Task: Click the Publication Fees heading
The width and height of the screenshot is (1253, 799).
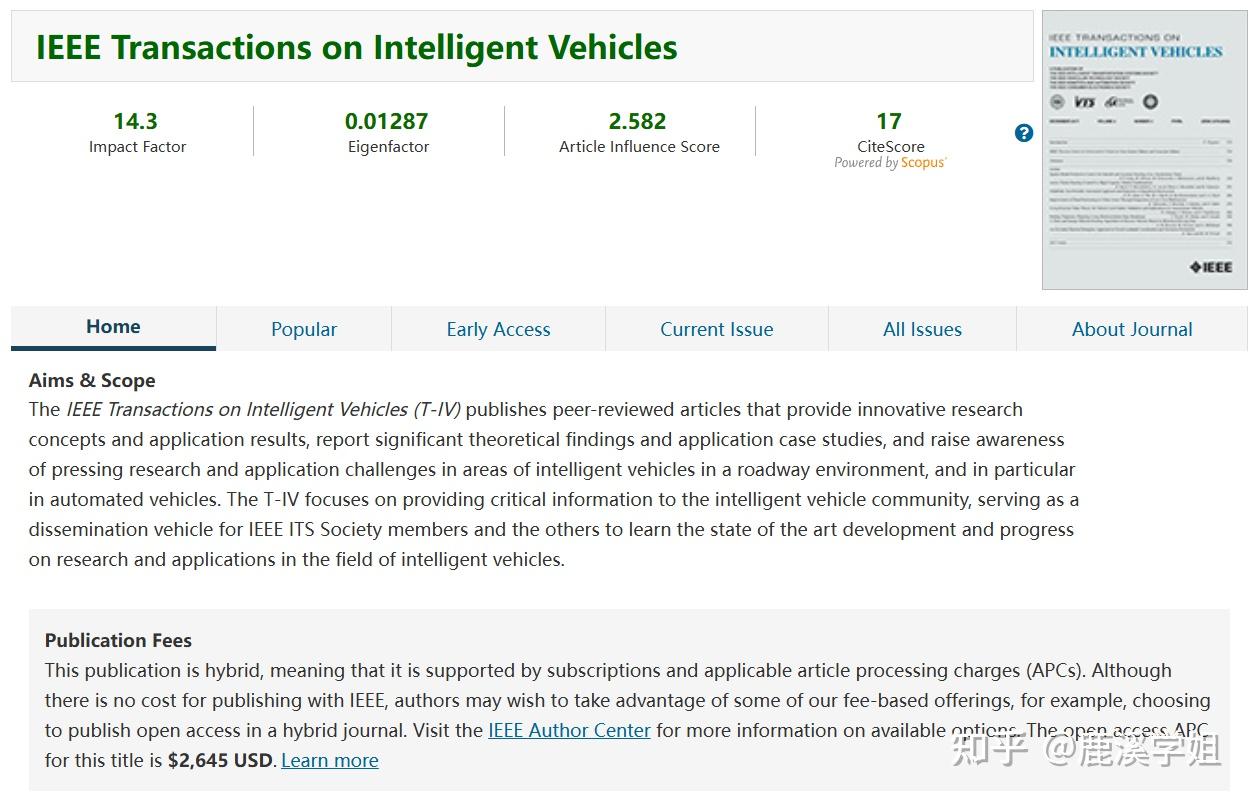Action: pos(118,641)
